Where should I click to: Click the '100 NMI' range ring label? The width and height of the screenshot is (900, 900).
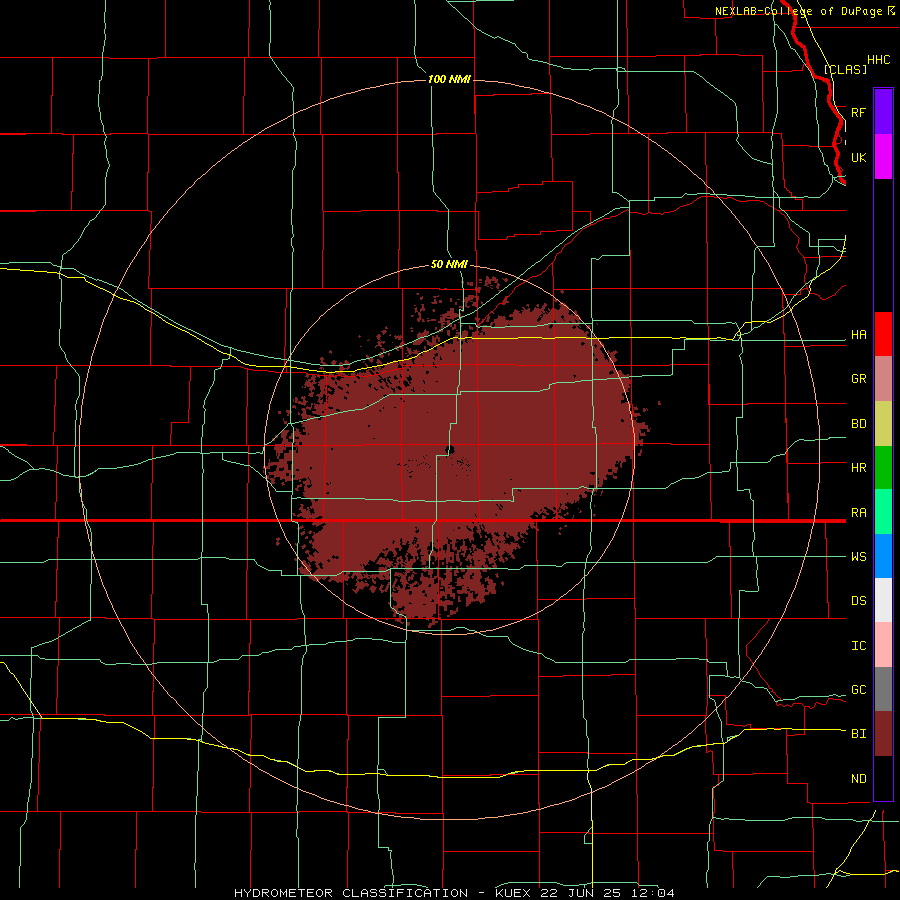click(x=449, y=79)
